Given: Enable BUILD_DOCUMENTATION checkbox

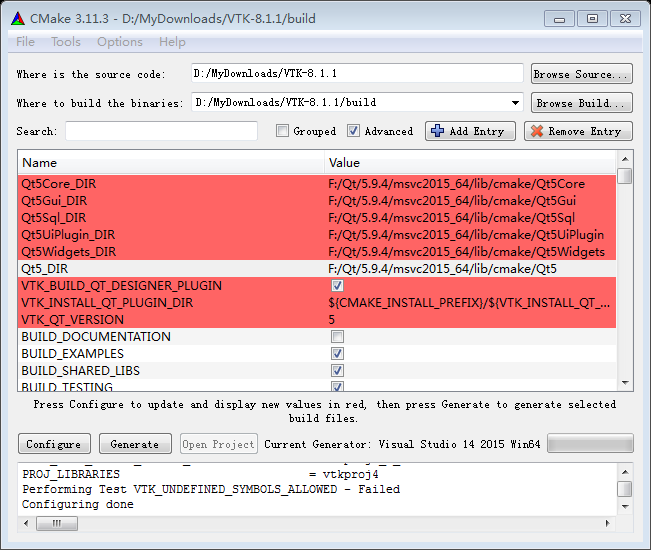Looking at the screenshot, I should coord(337,336).
